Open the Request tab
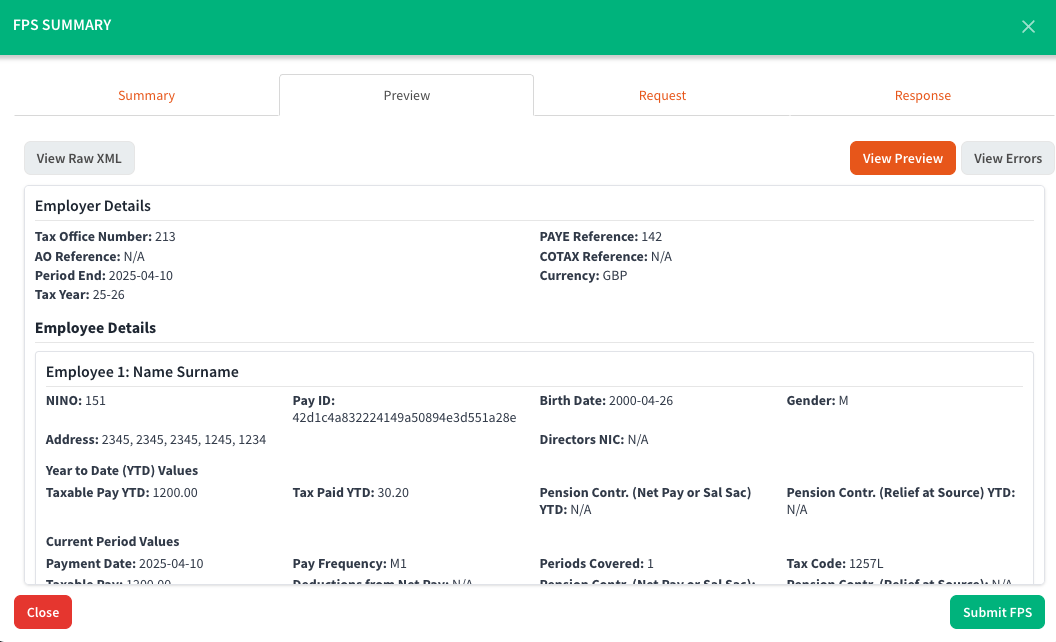 662,95
